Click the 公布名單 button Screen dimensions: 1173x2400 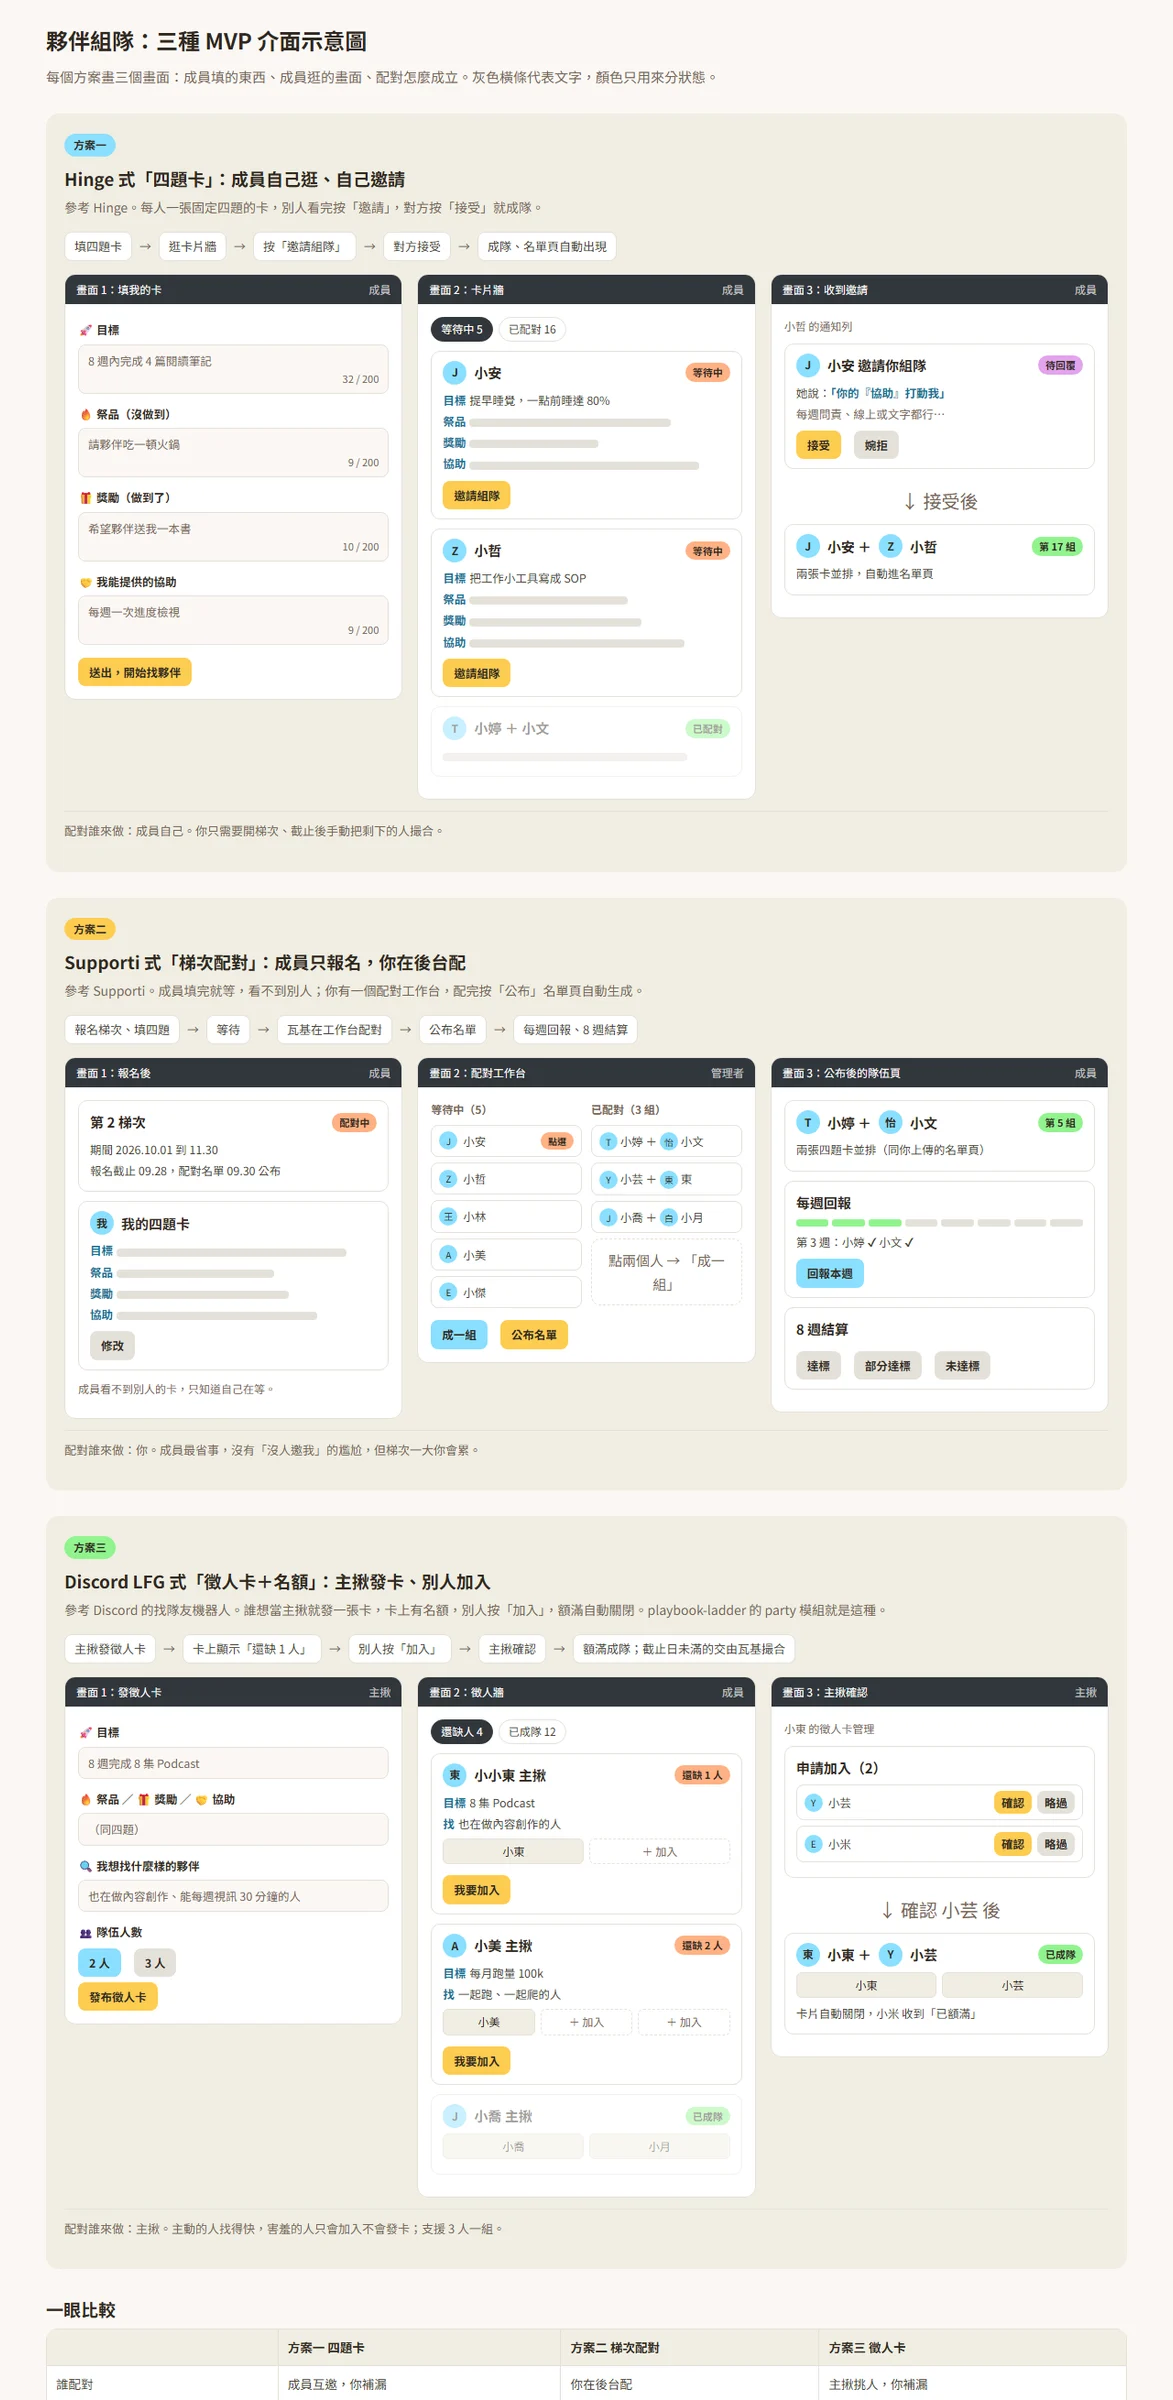tap(534, 1335)
